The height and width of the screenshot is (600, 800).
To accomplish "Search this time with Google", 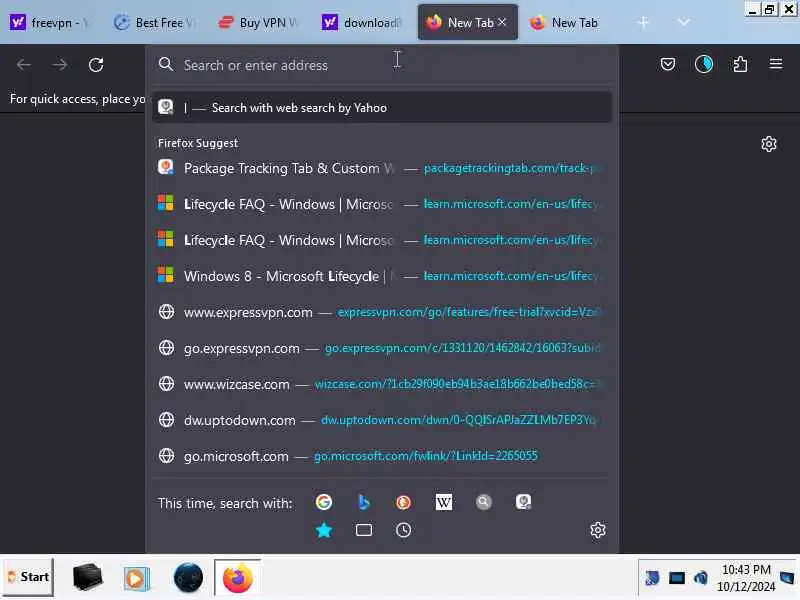I will click(323, 502).
